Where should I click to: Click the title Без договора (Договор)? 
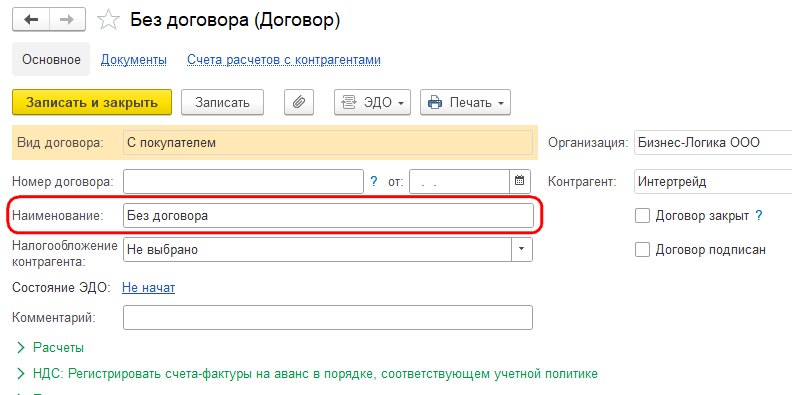tap(235, 20)
